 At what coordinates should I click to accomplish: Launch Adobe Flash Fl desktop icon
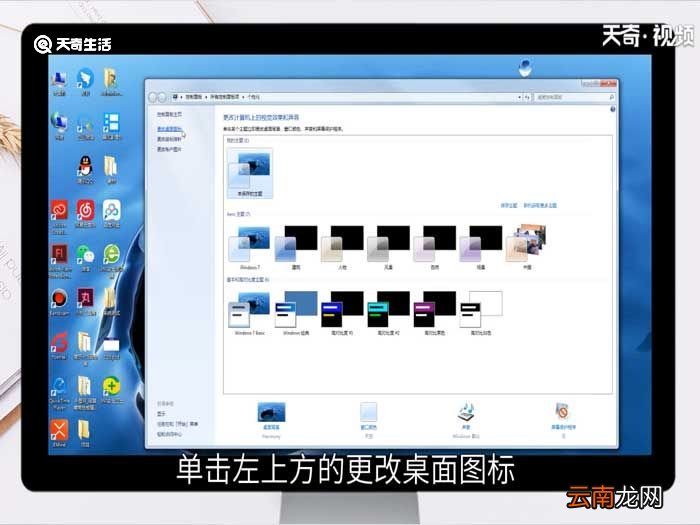tap(59, 254)
